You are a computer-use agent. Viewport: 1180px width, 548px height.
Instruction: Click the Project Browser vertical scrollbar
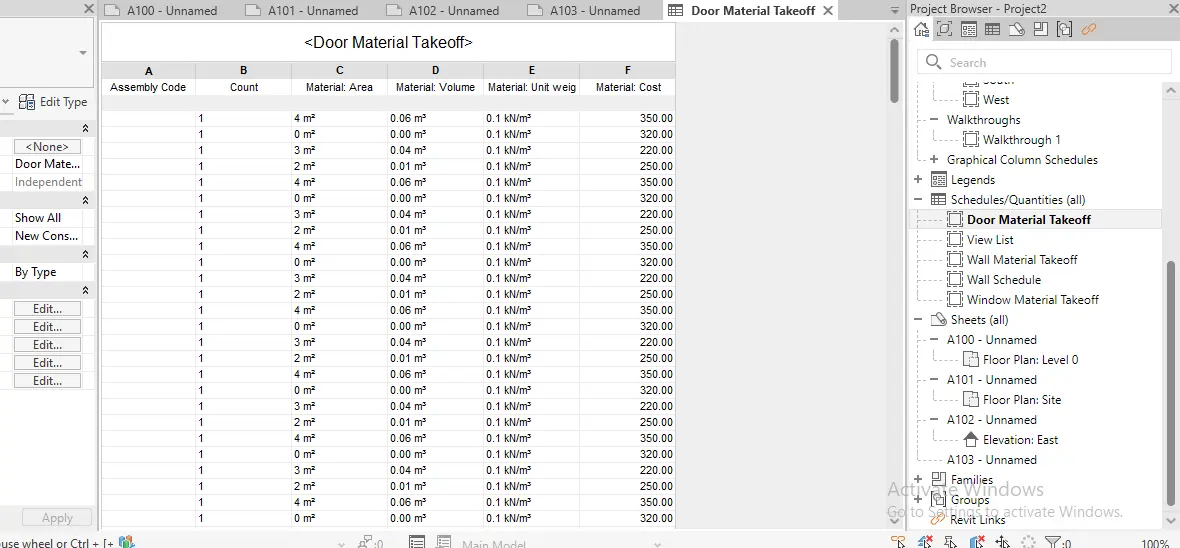1171,380
